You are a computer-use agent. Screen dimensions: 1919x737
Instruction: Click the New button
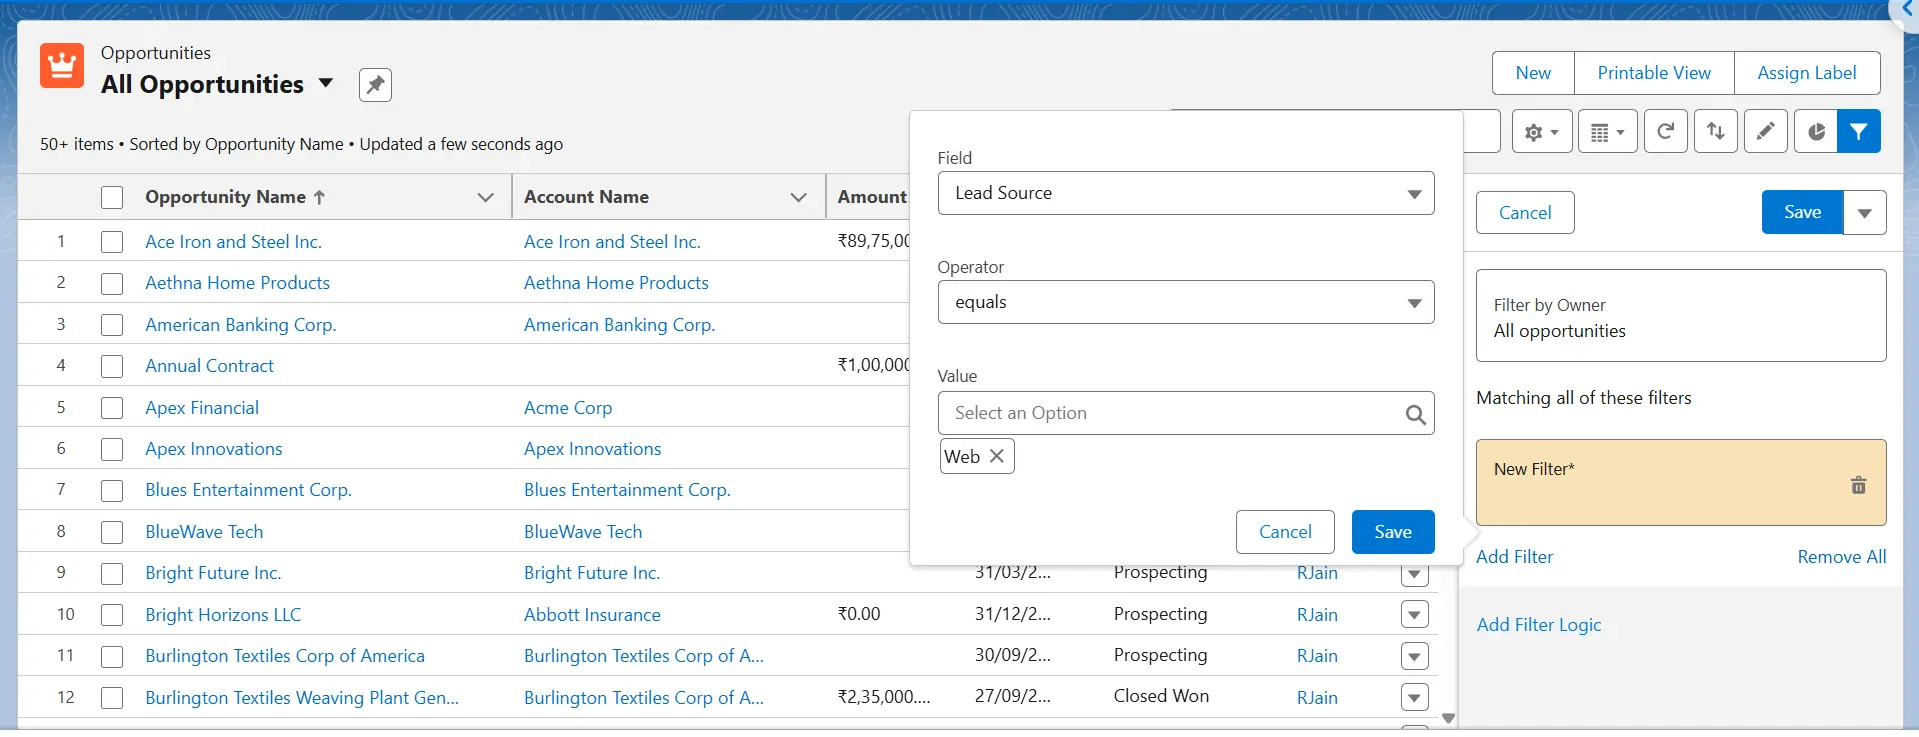click(1533, 73)
